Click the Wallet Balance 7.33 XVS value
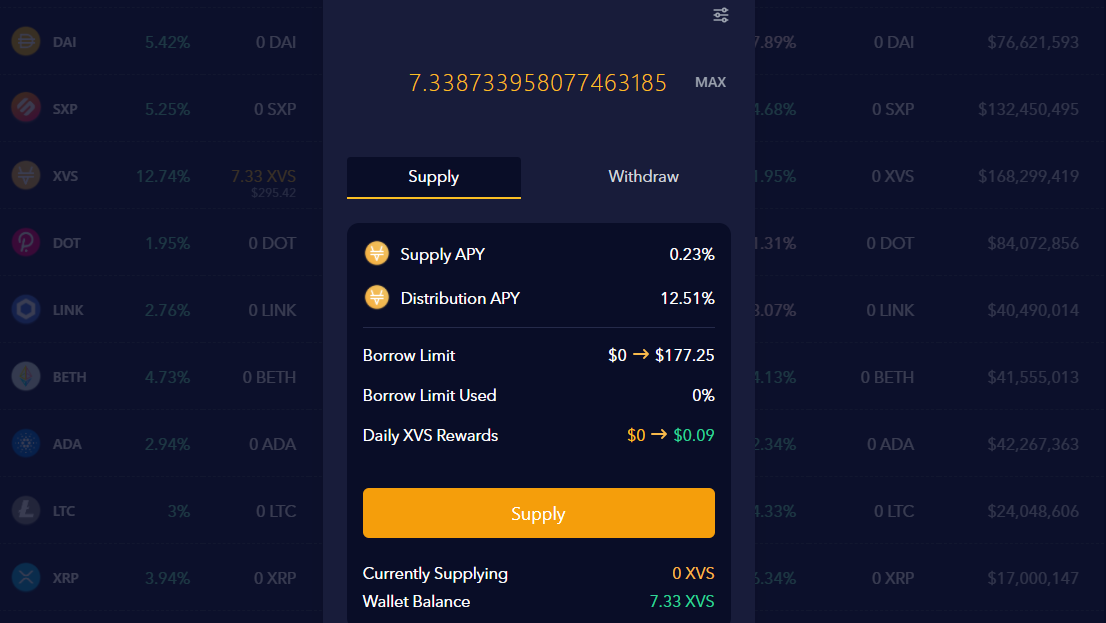The image size is (1106, 623). [x=682, y=601]
